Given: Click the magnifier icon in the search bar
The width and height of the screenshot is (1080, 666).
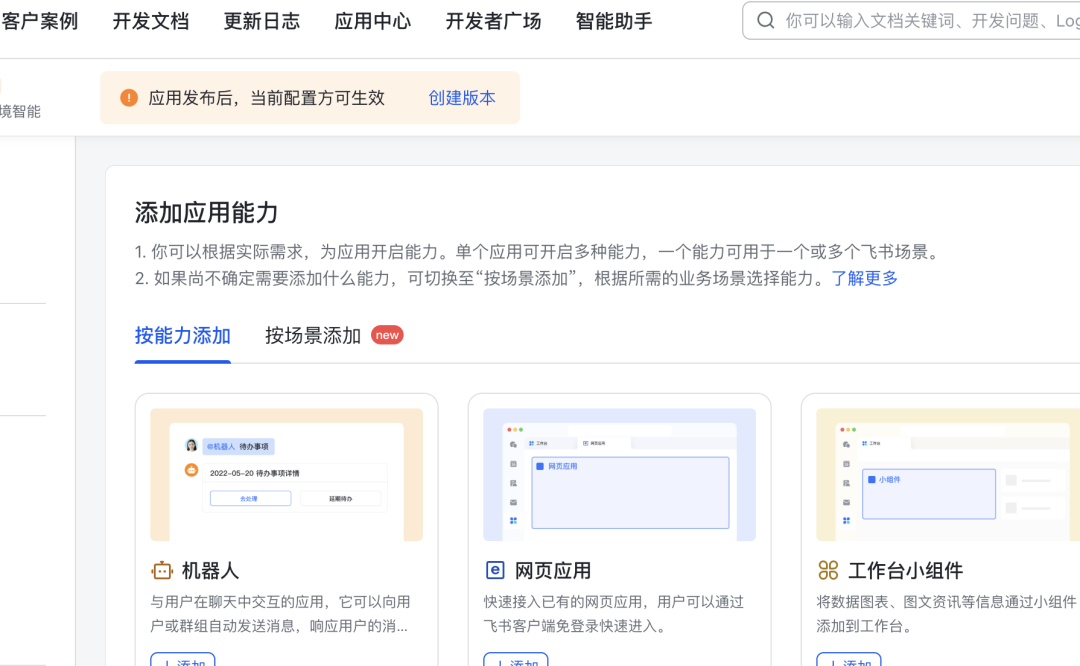Looking at the screenshot, I should coord(765,20).
